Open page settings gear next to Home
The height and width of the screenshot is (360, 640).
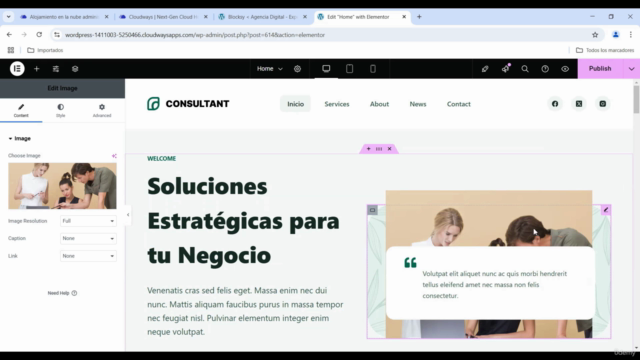pos(298,69)
